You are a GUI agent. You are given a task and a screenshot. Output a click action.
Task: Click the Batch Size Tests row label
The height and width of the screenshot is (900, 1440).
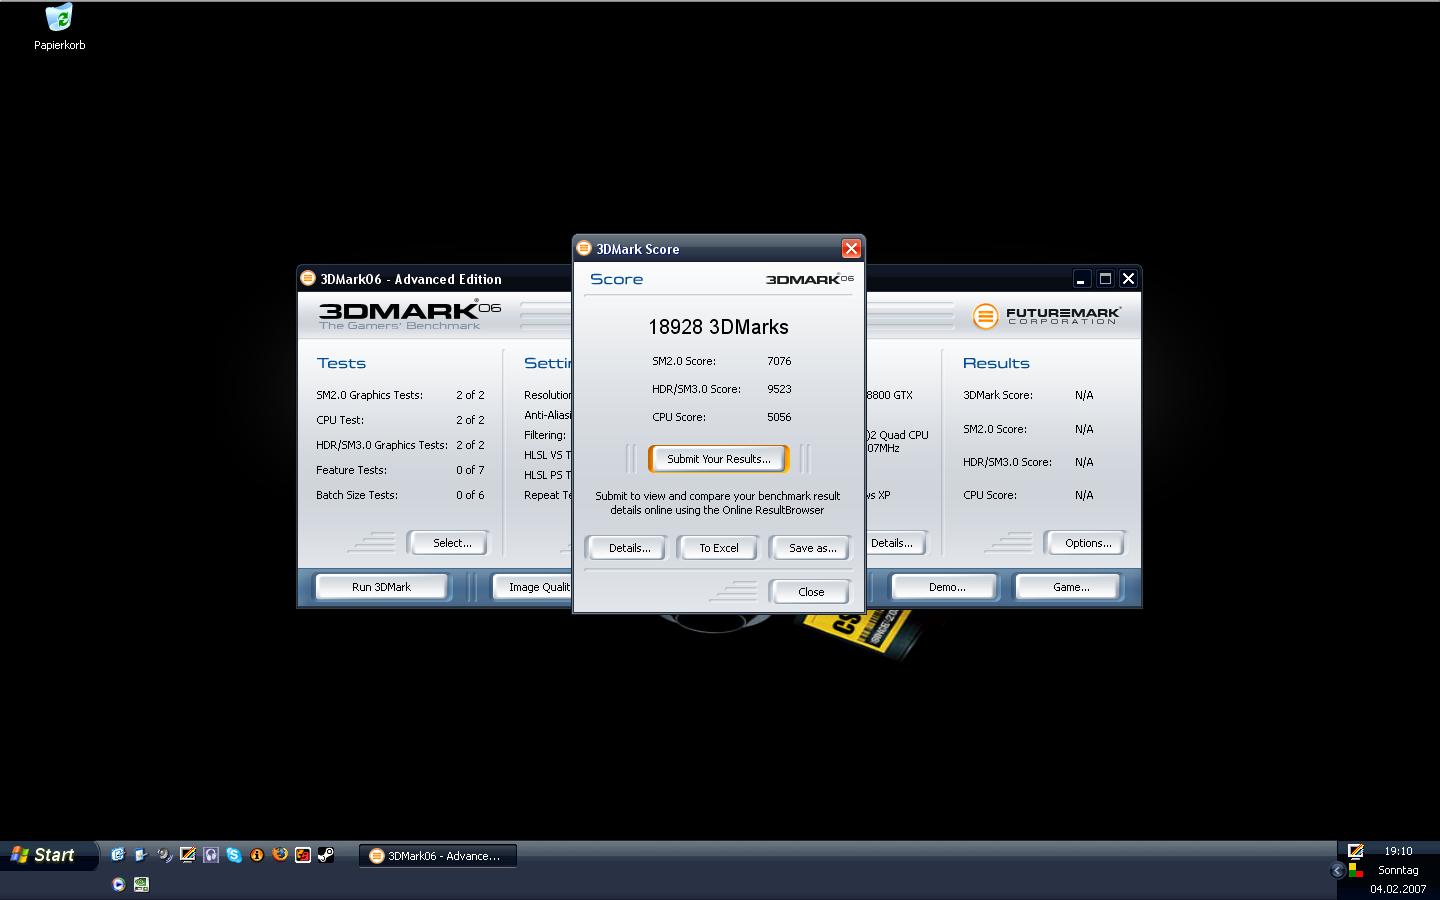(x=357, y=495)
